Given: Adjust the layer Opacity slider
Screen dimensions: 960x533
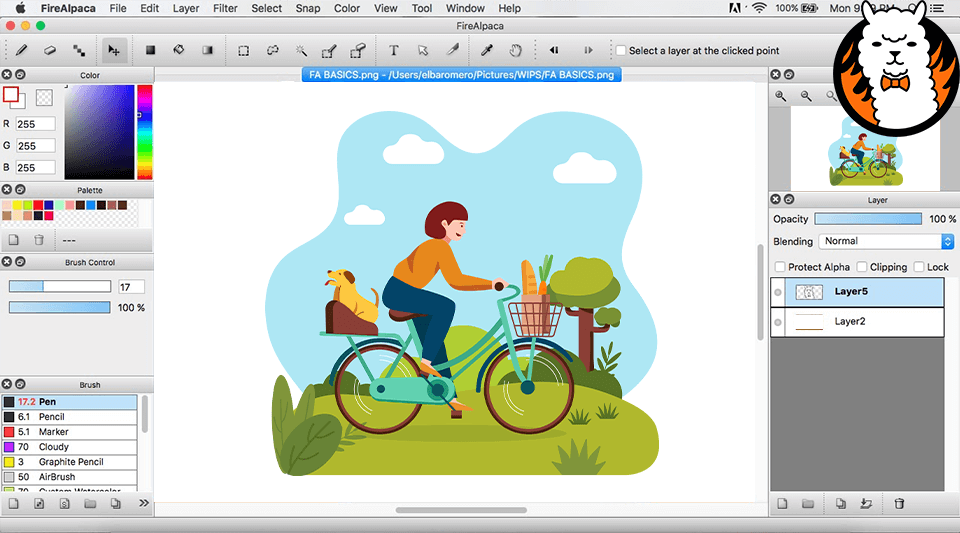Looking at the screenshot, I should [x=868, y=219].
